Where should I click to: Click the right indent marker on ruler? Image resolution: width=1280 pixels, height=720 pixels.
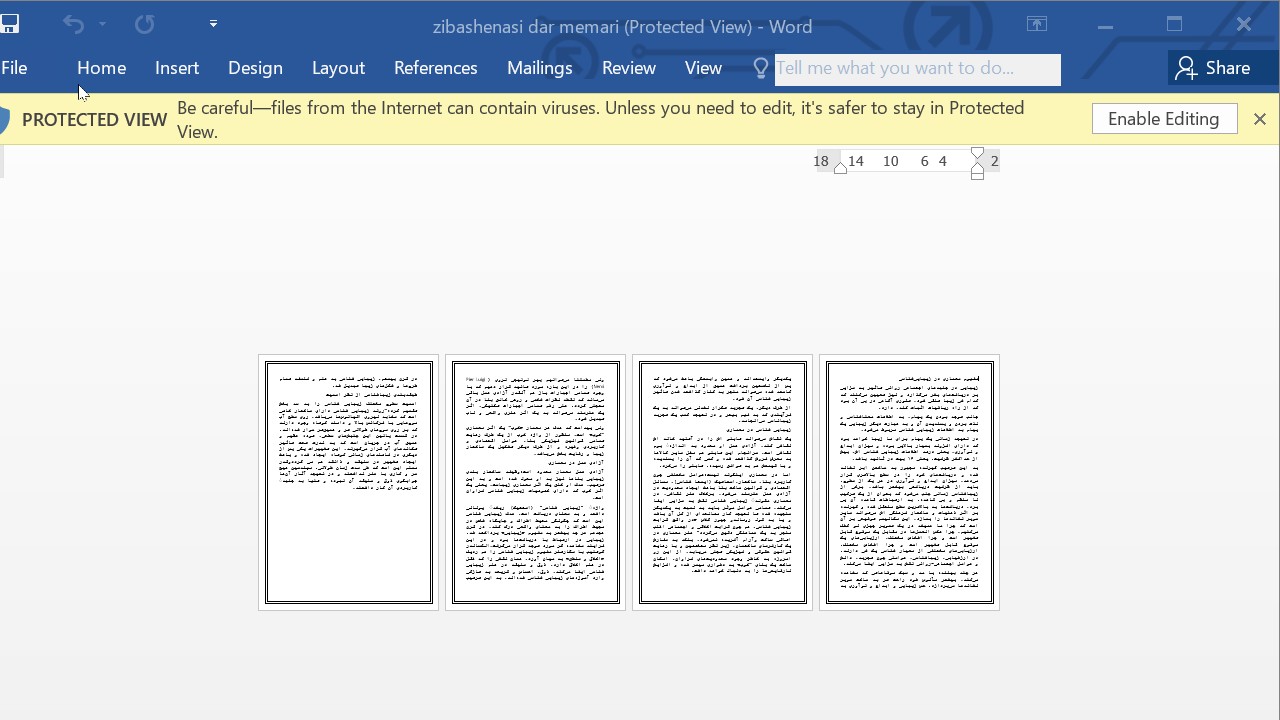point(978,163)
